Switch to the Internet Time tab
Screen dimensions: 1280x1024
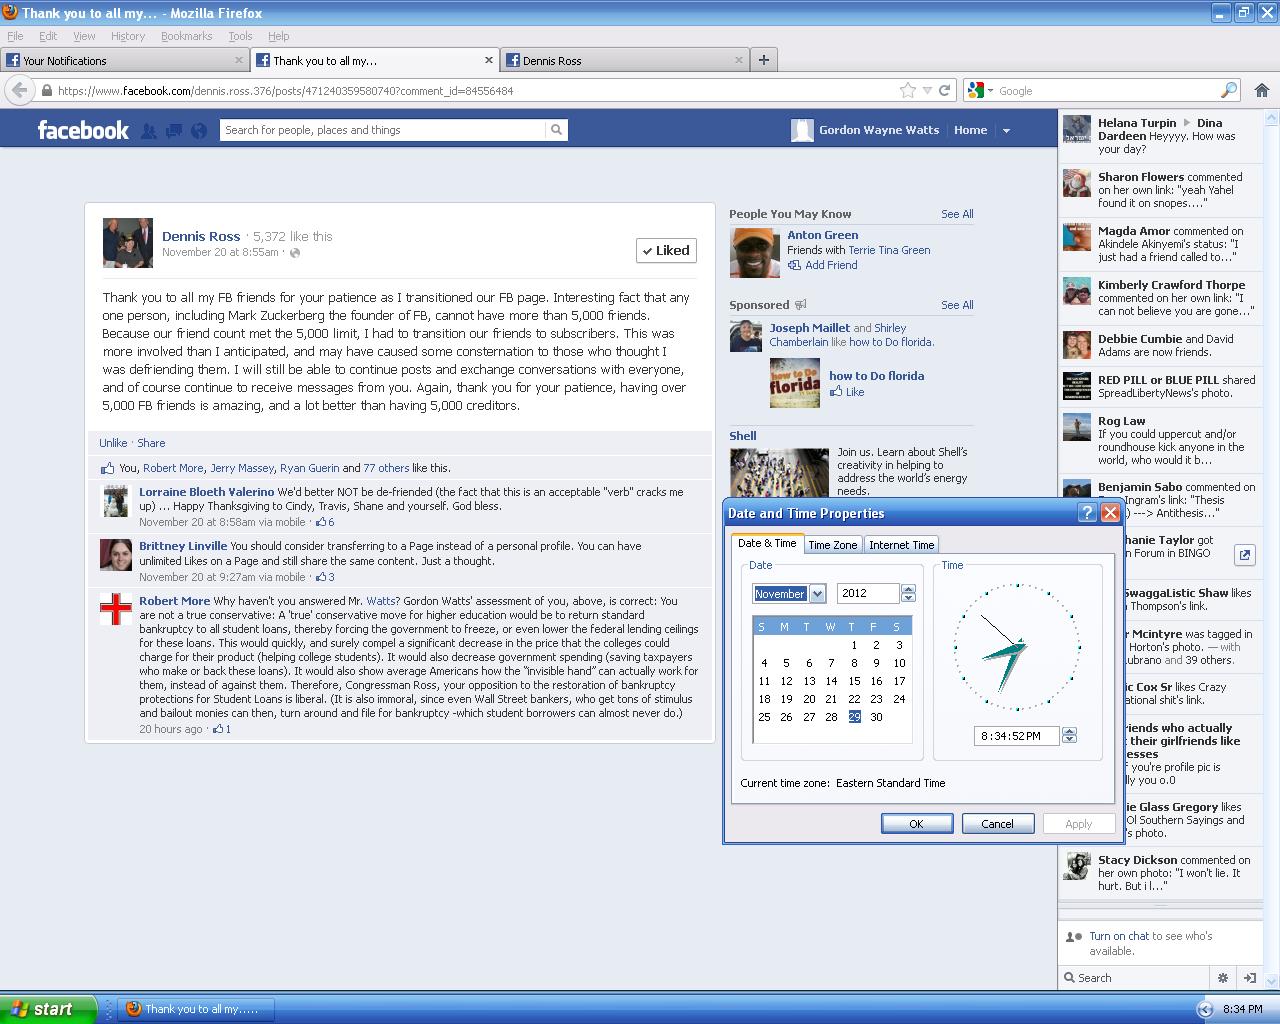[901, 545]
